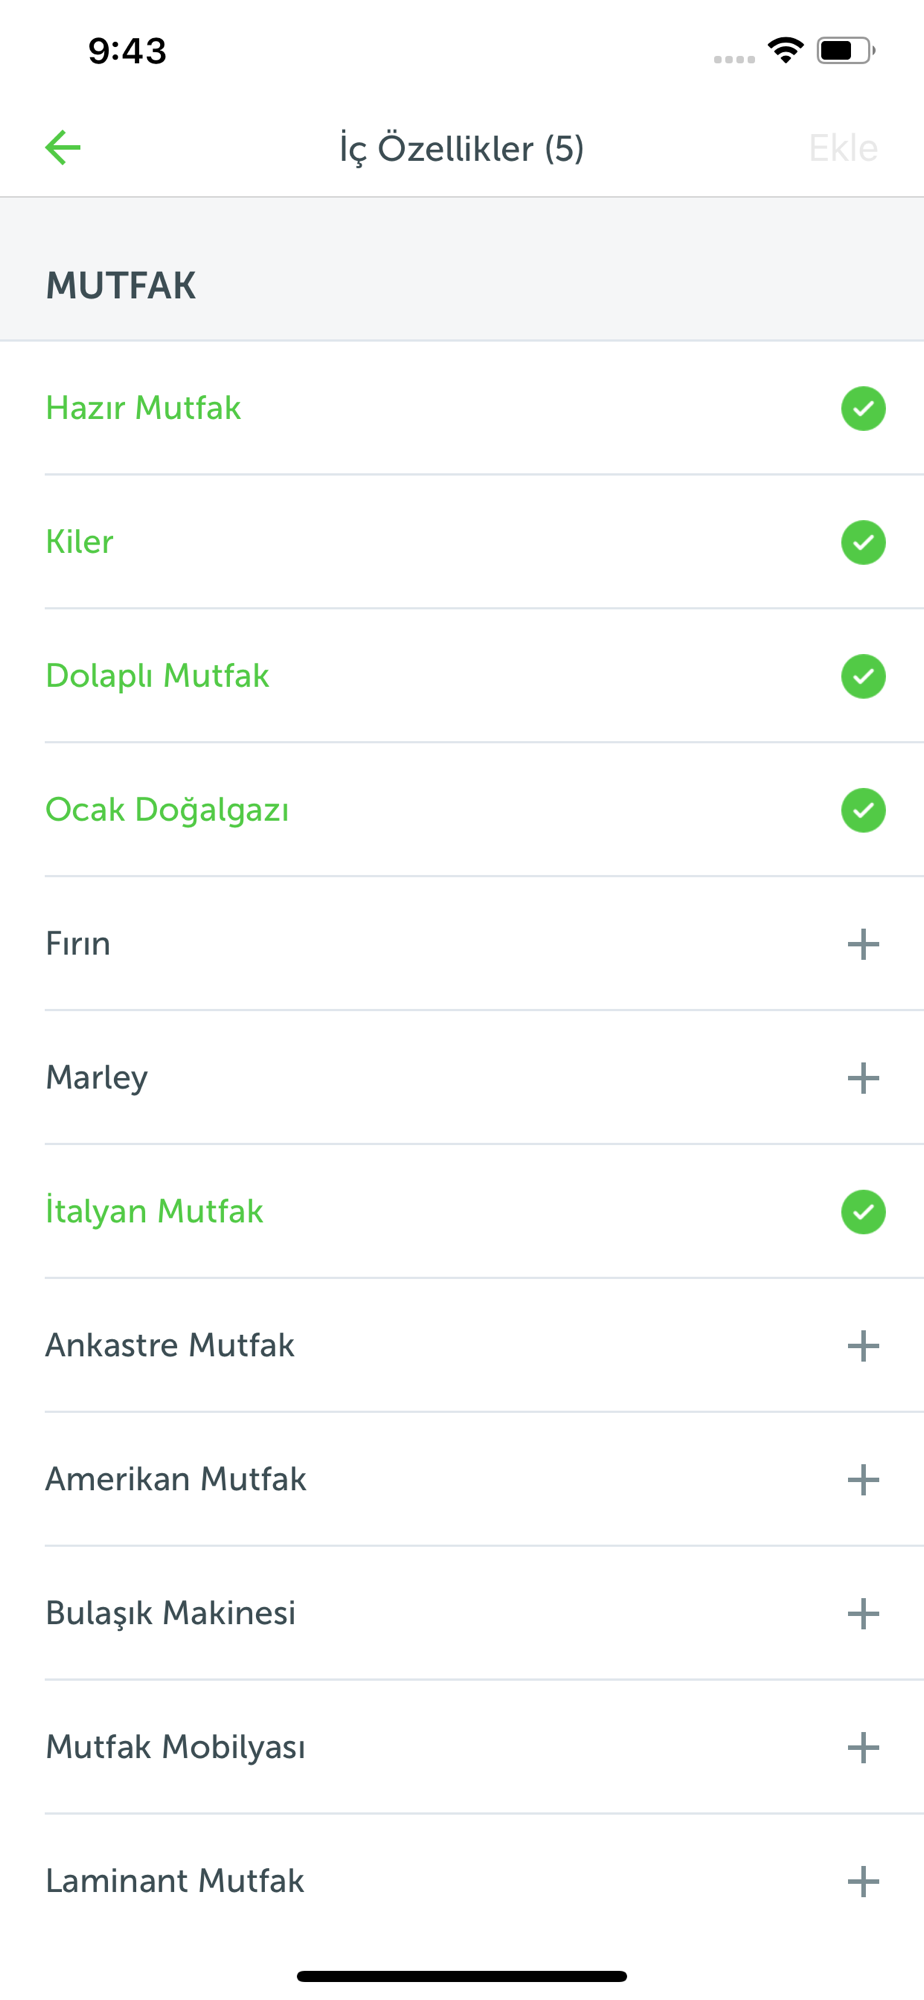
Task: Tap the Hazır Mutfak label text
Action: [143, 408]
